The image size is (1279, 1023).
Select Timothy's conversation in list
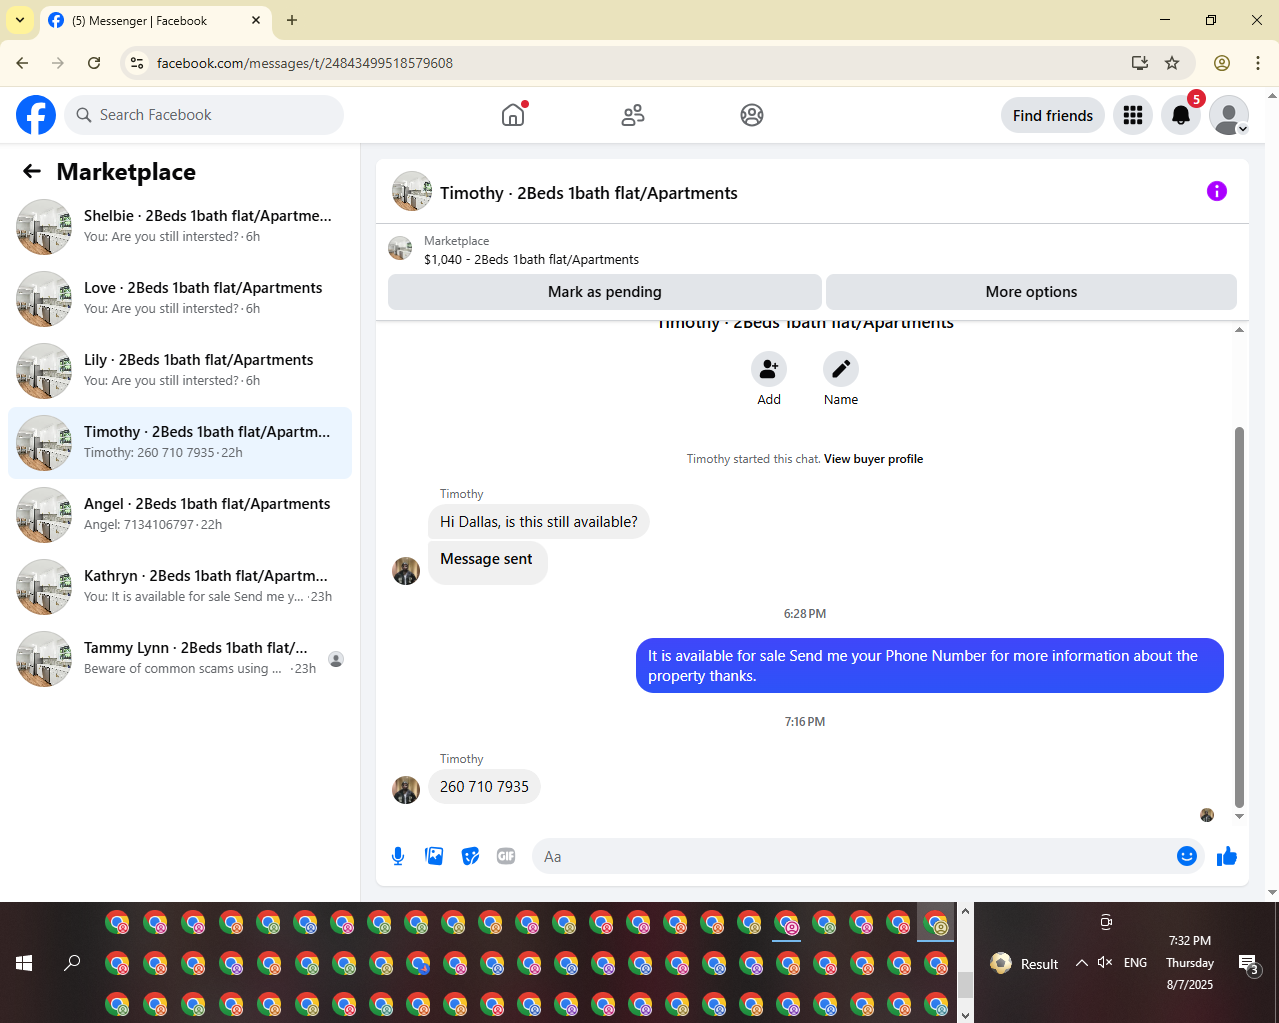coord(180,443)
